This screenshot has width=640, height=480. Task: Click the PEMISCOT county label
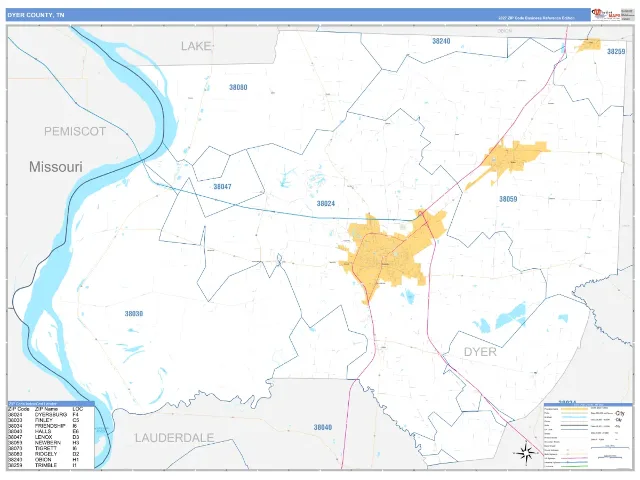pyautogui.click(x=75, y=131)
